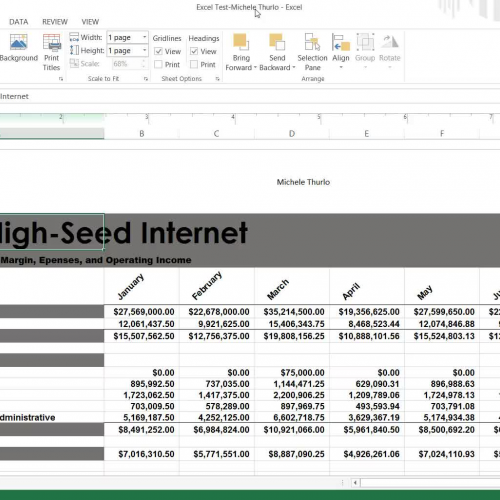
Task: Enable Gridlines Print checkbox
Action: pos(158,64)
